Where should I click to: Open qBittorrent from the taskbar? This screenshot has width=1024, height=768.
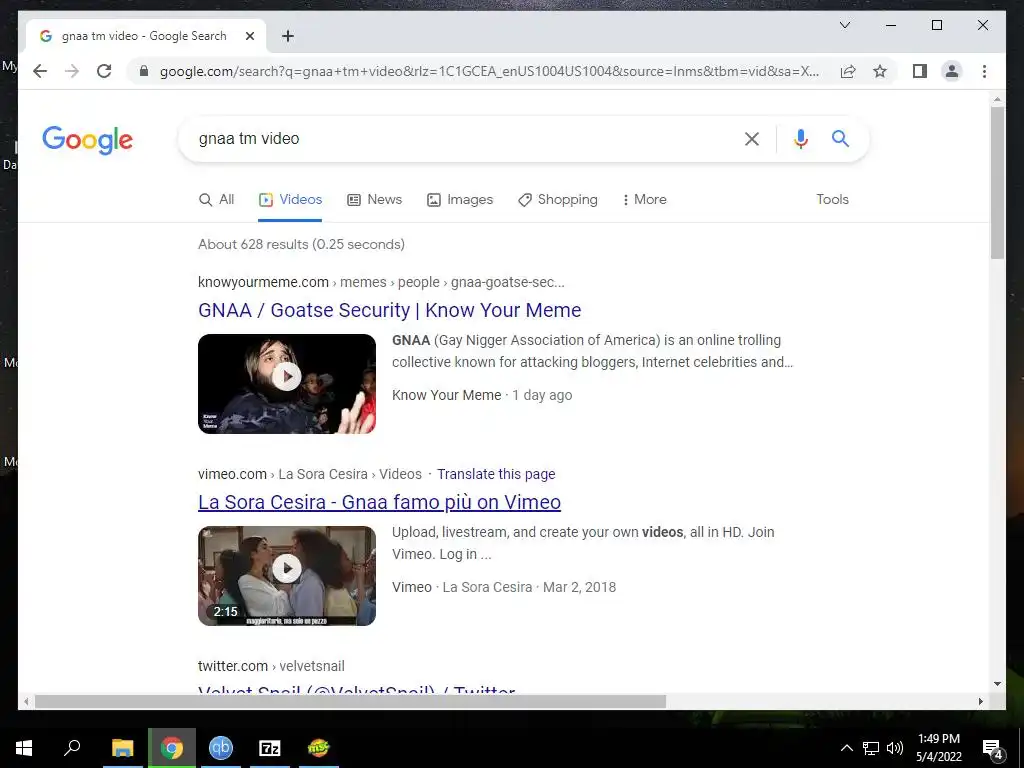click(x=221, y=748)
